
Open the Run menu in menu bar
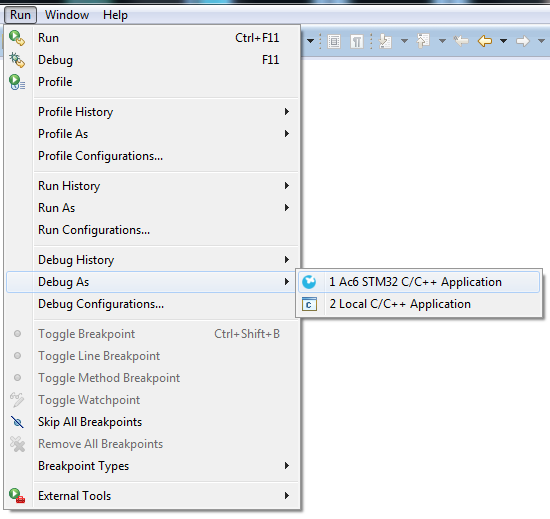(x=20, y=15)
